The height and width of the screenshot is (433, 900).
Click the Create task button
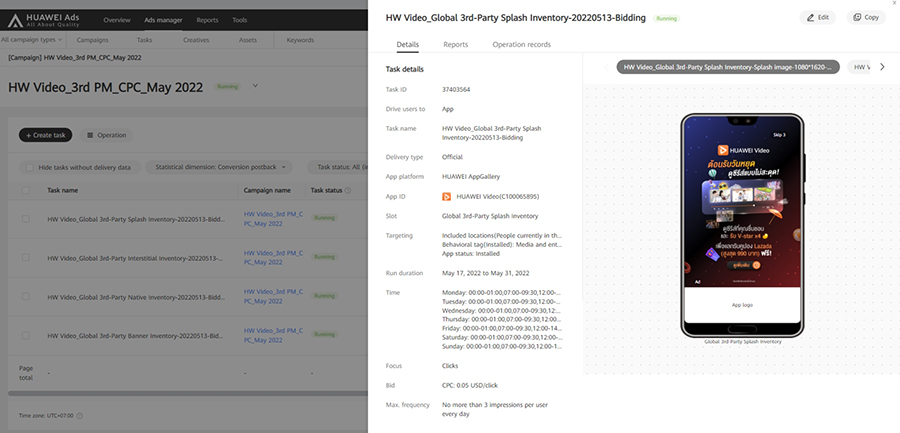point(45,135)
